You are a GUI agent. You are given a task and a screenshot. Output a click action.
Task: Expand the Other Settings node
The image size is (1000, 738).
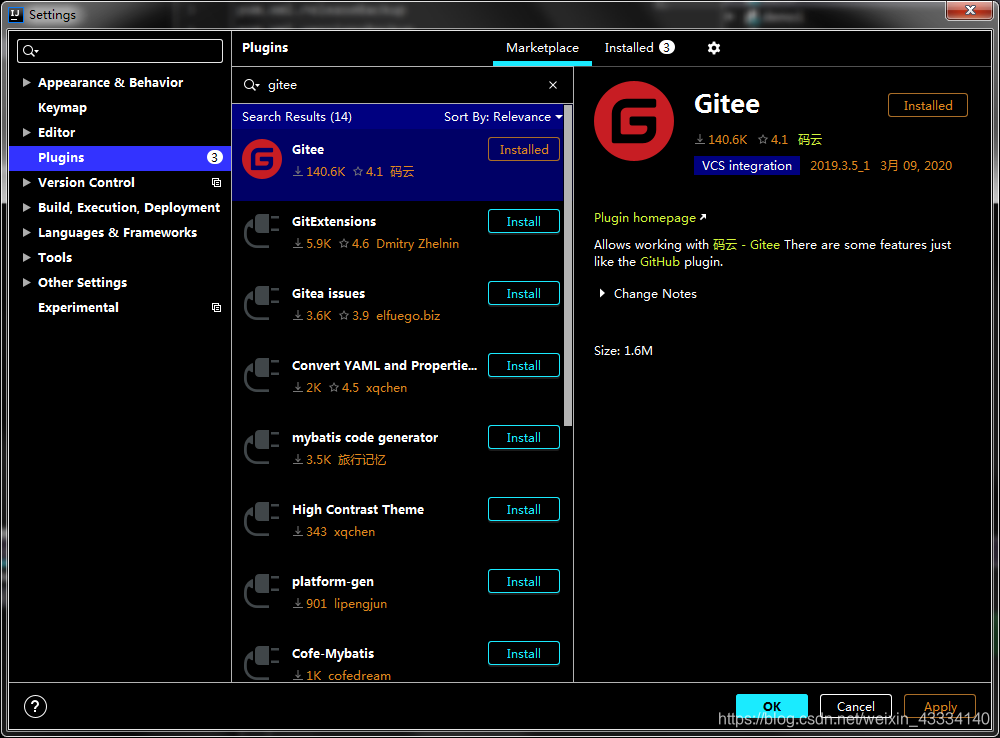tap(26, 283)
